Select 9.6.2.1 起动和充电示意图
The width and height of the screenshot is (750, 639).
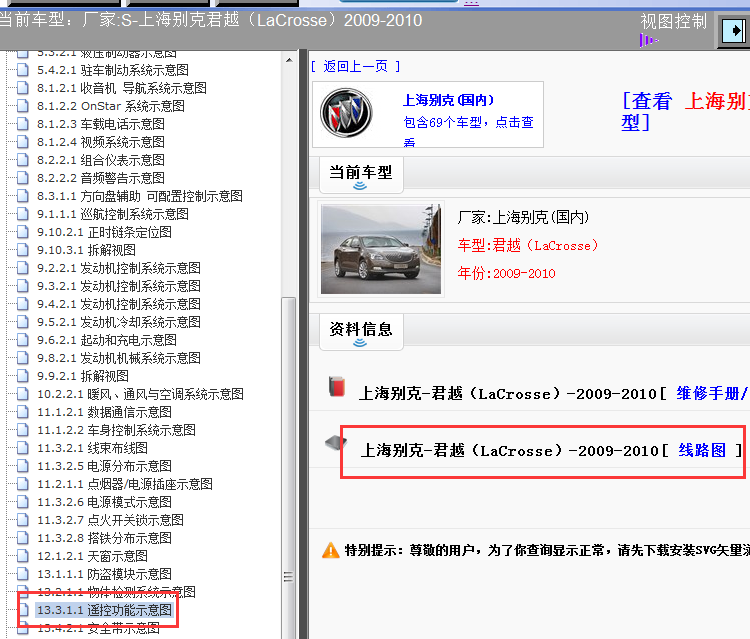pyautogui.click(x=107, y=340)
